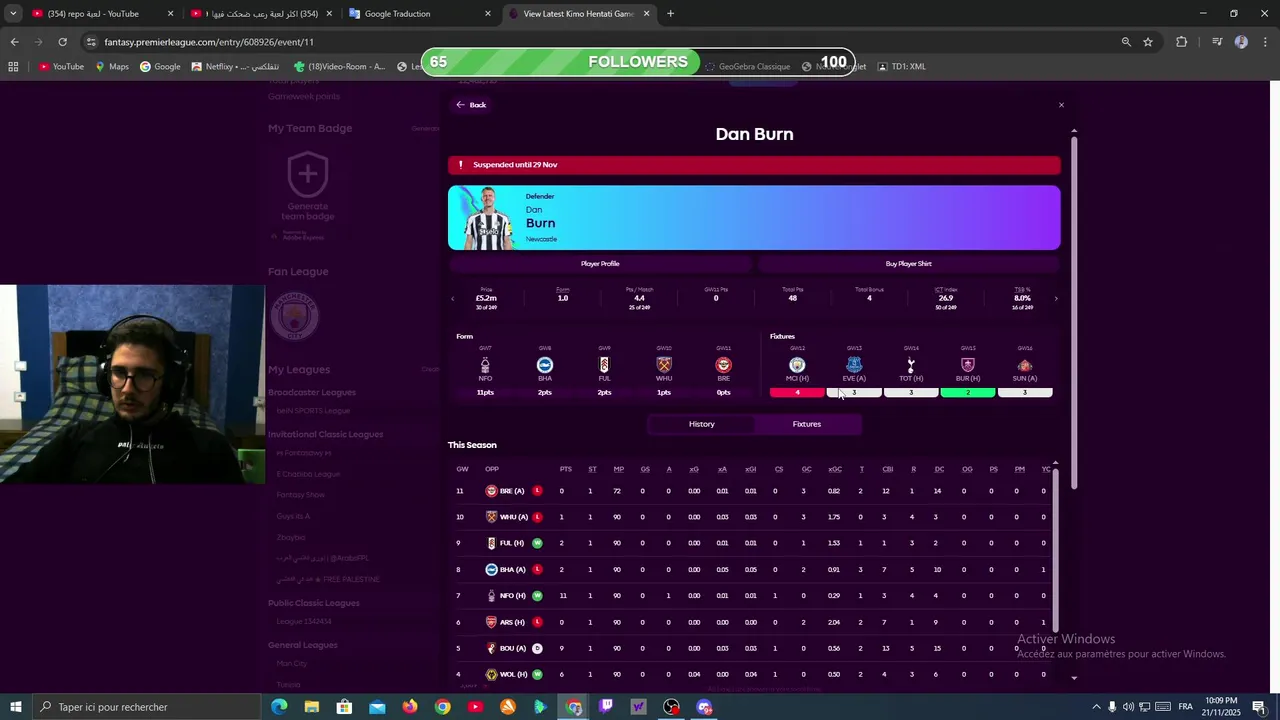This screenshot has width=1280, height=720.
Task: Click the West Ham GW10 crest
Action: tap(664, 365)
